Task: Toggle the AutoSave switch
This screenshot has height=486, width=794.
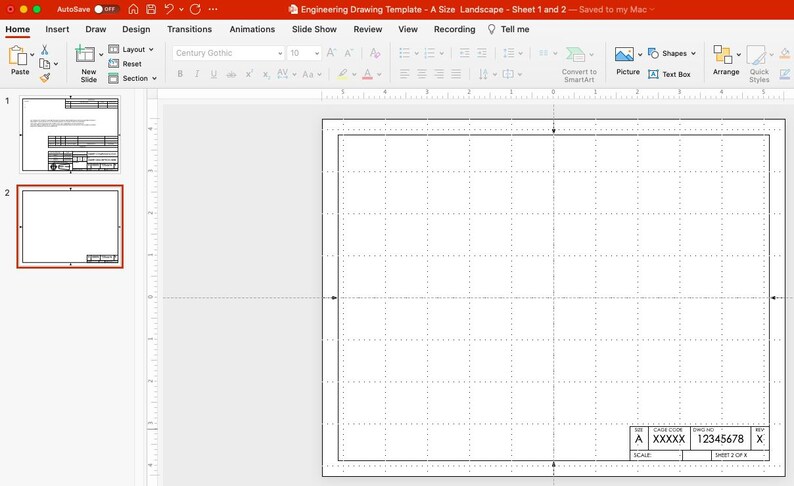Action: point(106,9)
